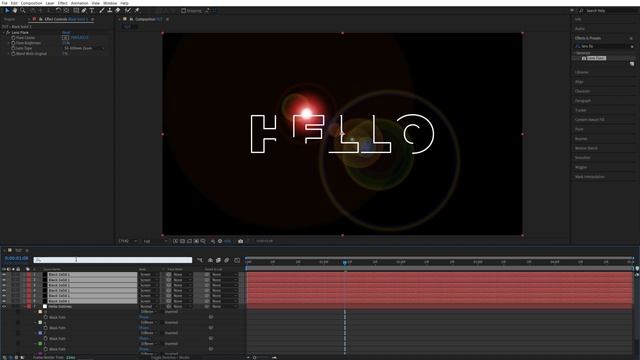Open the Content-Aware Fill panel

(x=589, y=120)
